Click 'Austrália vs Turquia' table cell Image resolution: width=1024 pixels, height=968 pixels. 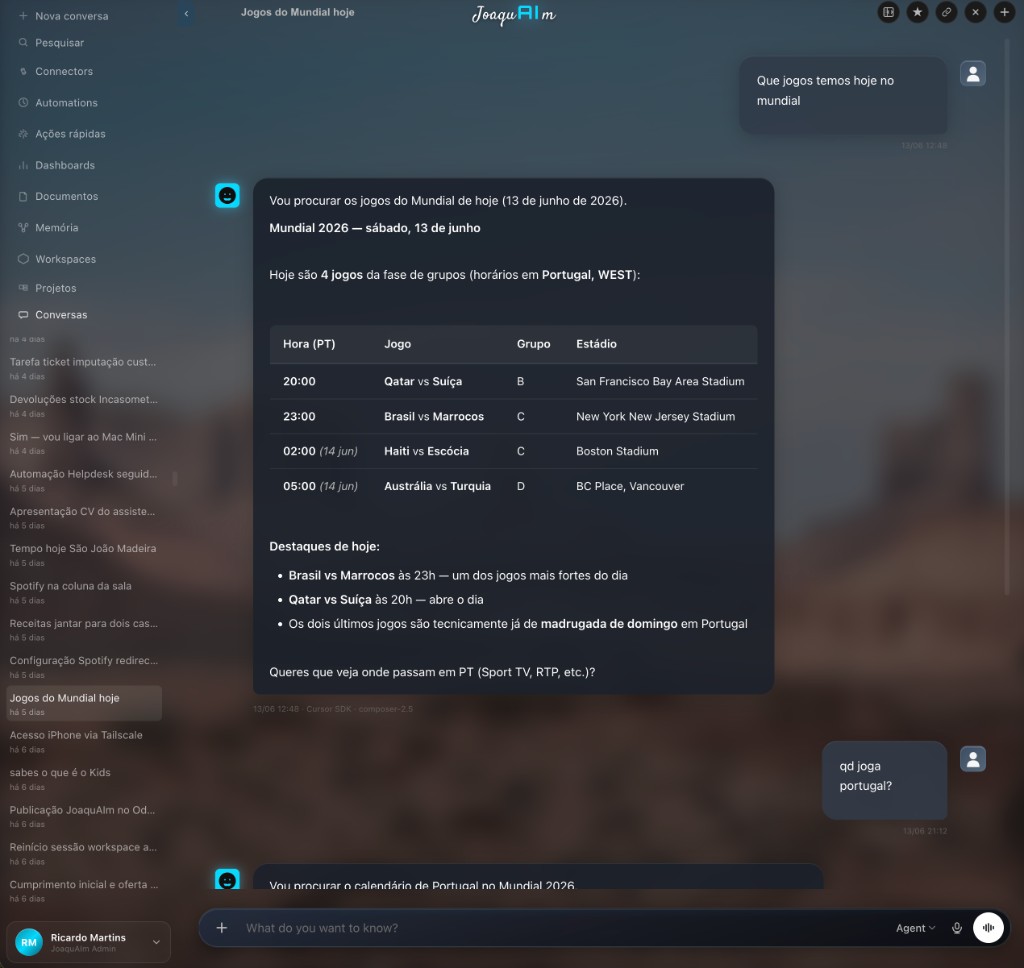[437, 486]
